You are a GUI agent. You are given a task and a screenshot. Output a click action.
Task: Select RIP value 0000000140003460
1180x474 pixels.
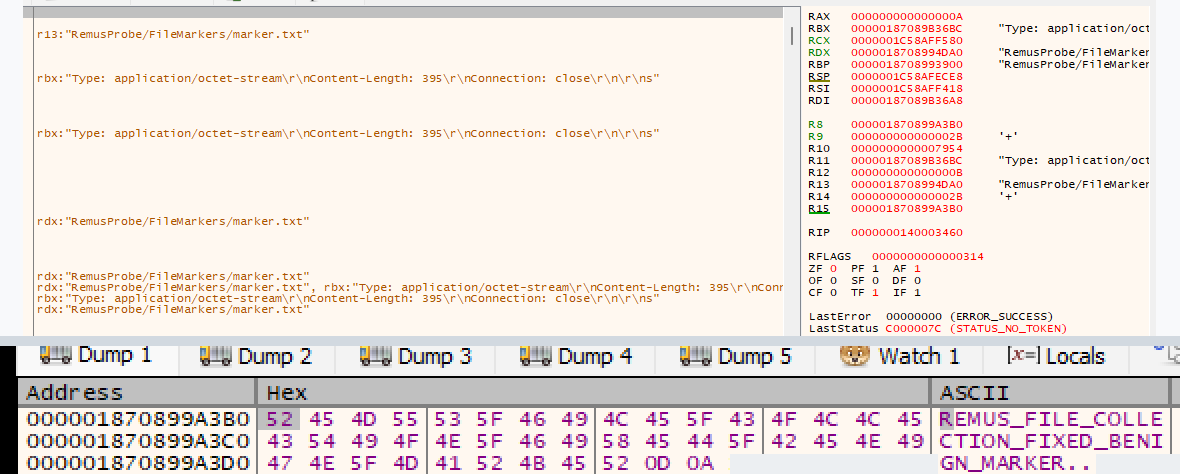click(x=907, y=232)
